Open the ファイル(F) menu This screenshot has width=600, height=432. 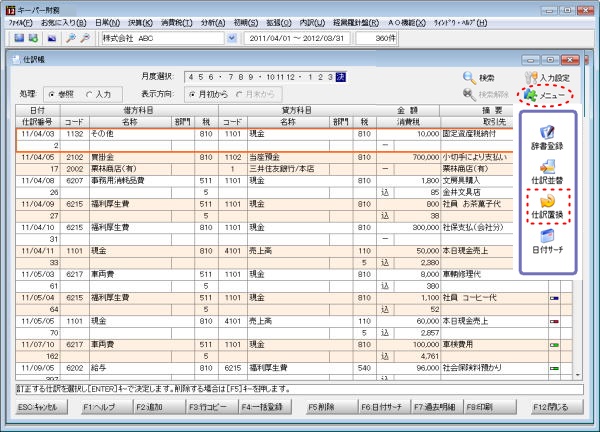(x=20, y=23)
